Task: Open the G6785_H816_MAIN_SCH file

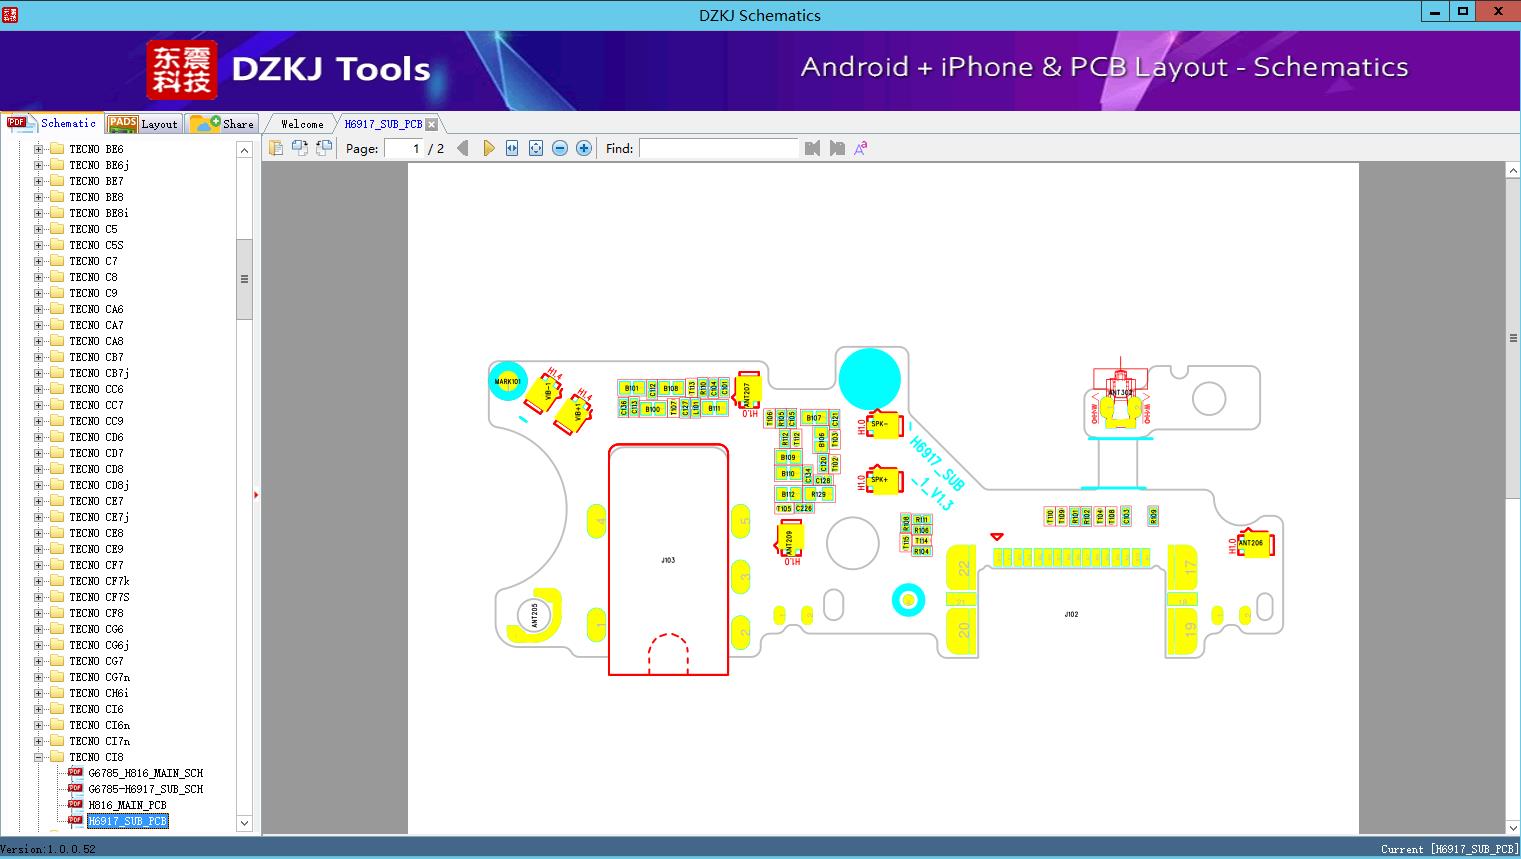Action: [145, 773]
